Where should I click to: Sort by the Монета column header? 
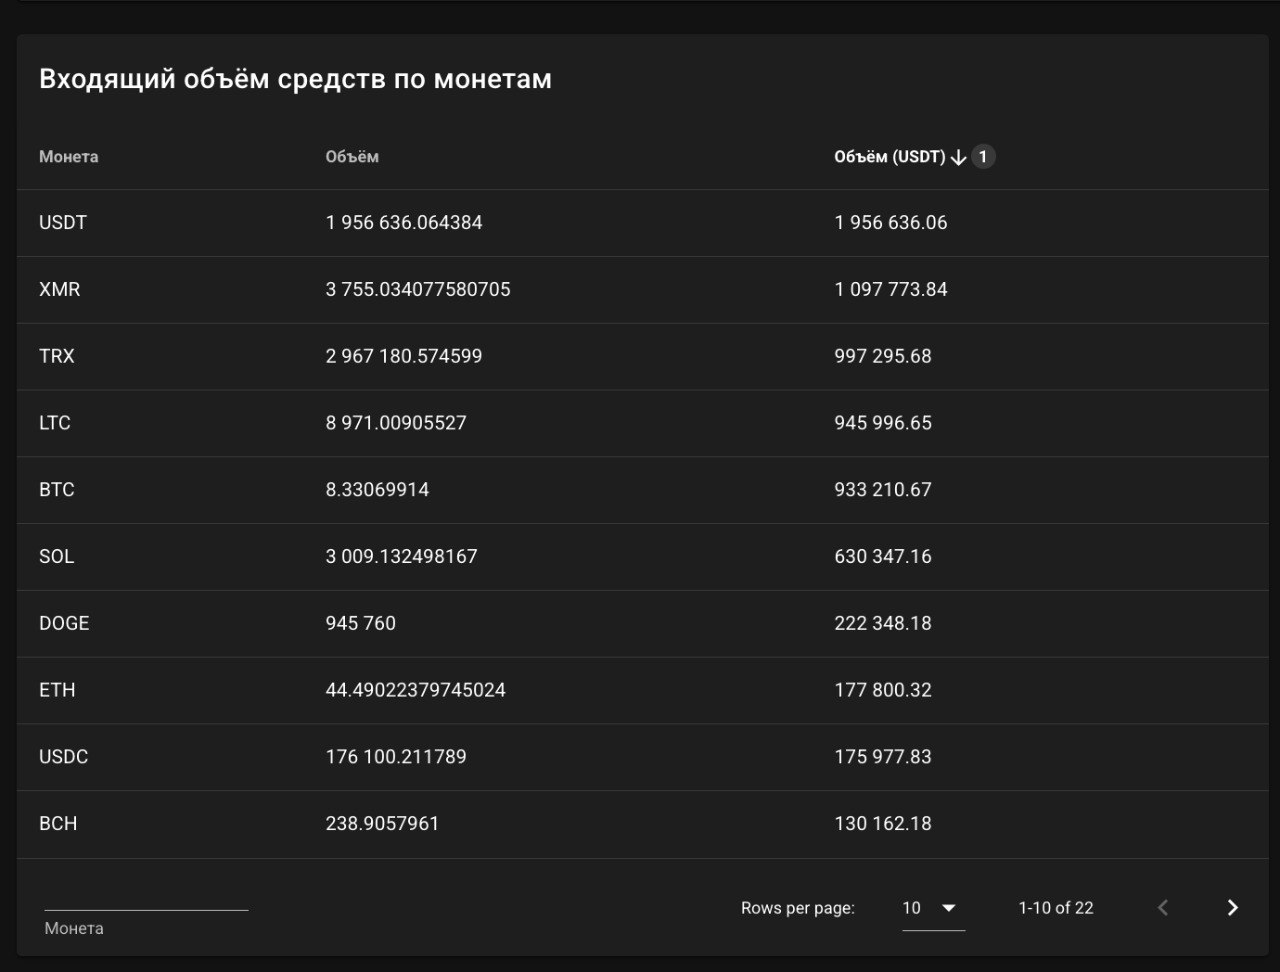click(69, 157)
